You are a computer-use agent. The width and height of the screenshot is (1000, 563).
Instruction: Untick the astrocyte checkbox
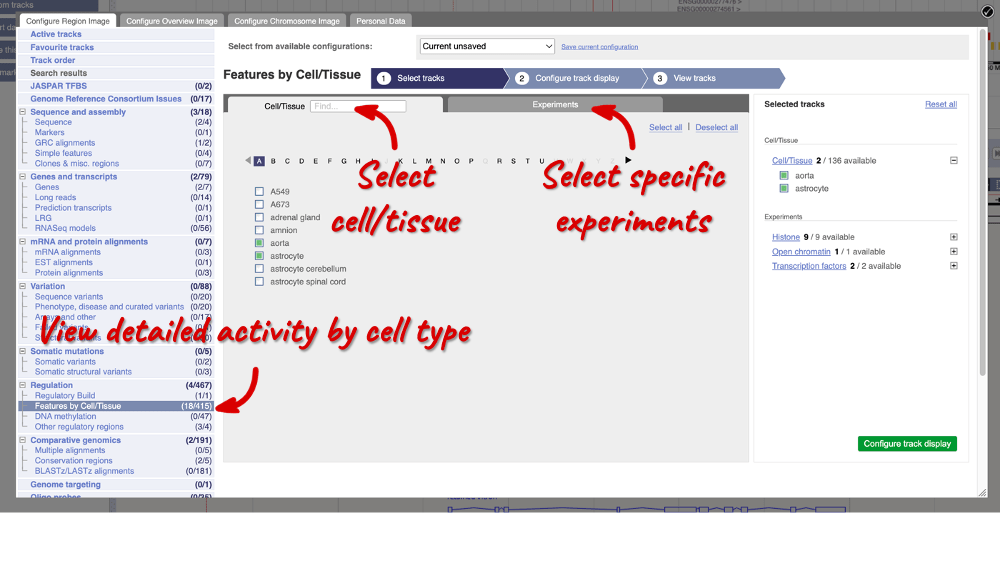(259, 256)
